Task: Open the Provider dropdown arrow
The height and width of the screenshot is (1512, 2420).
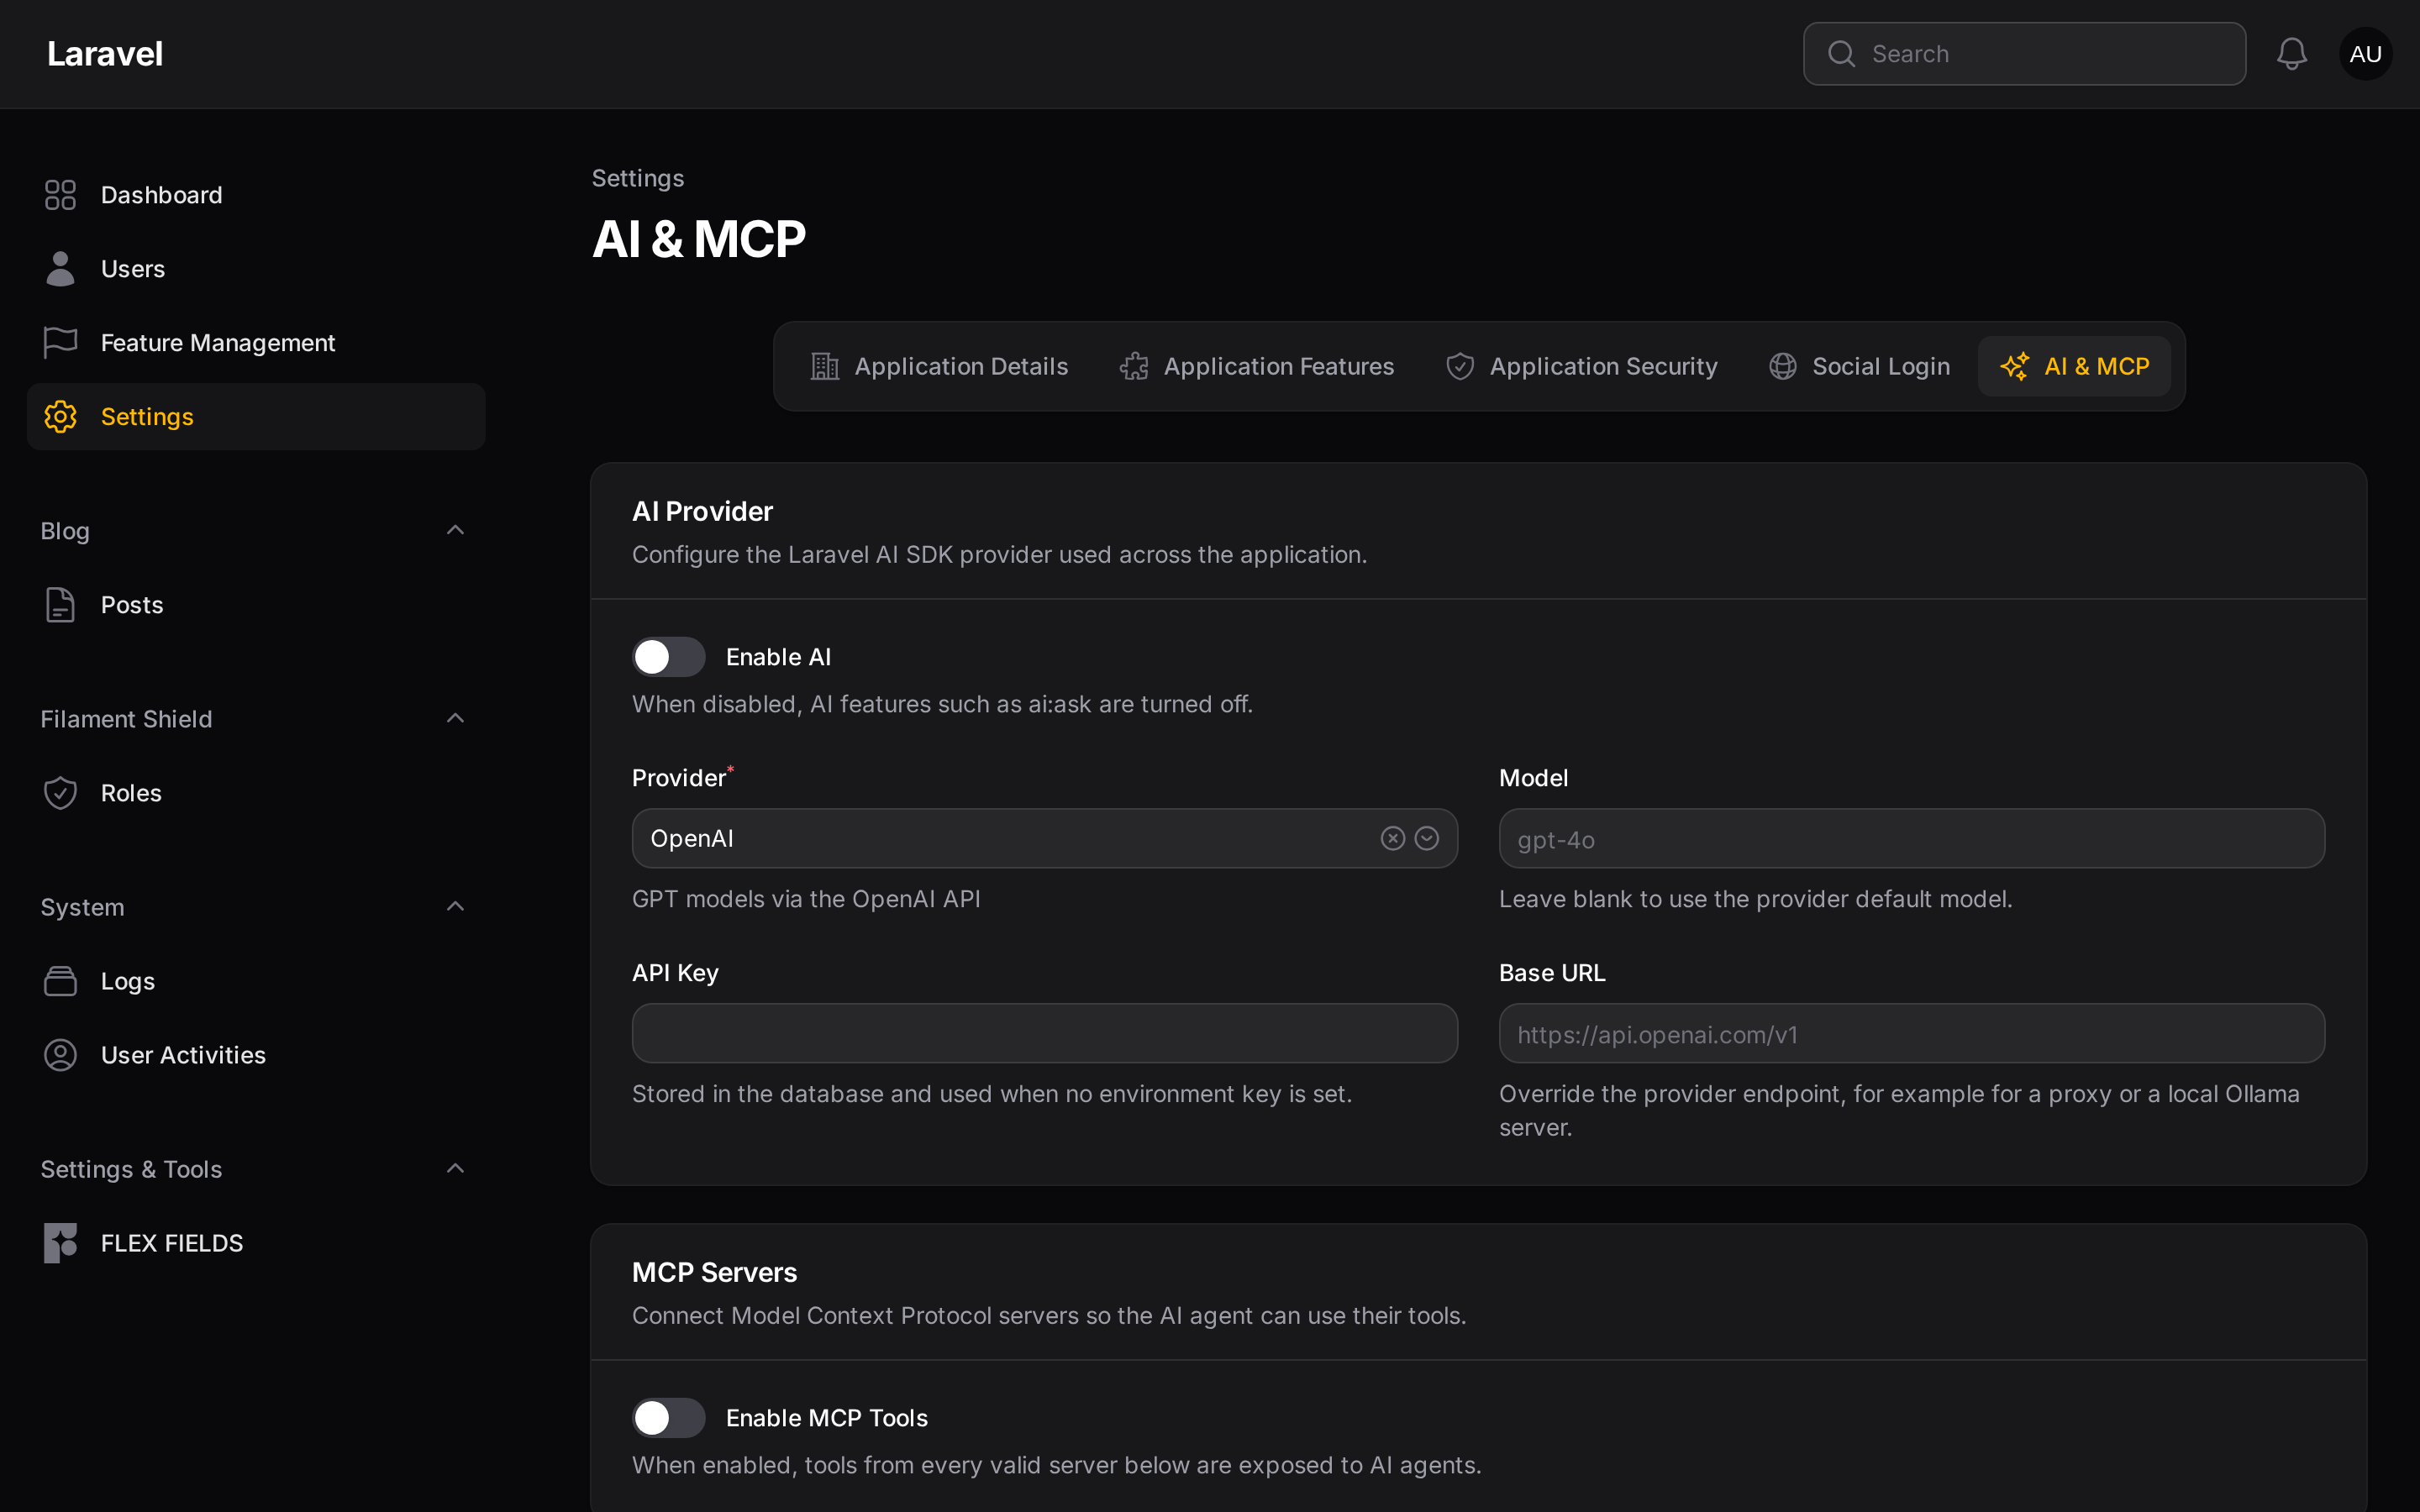Action: [1427, 838]
